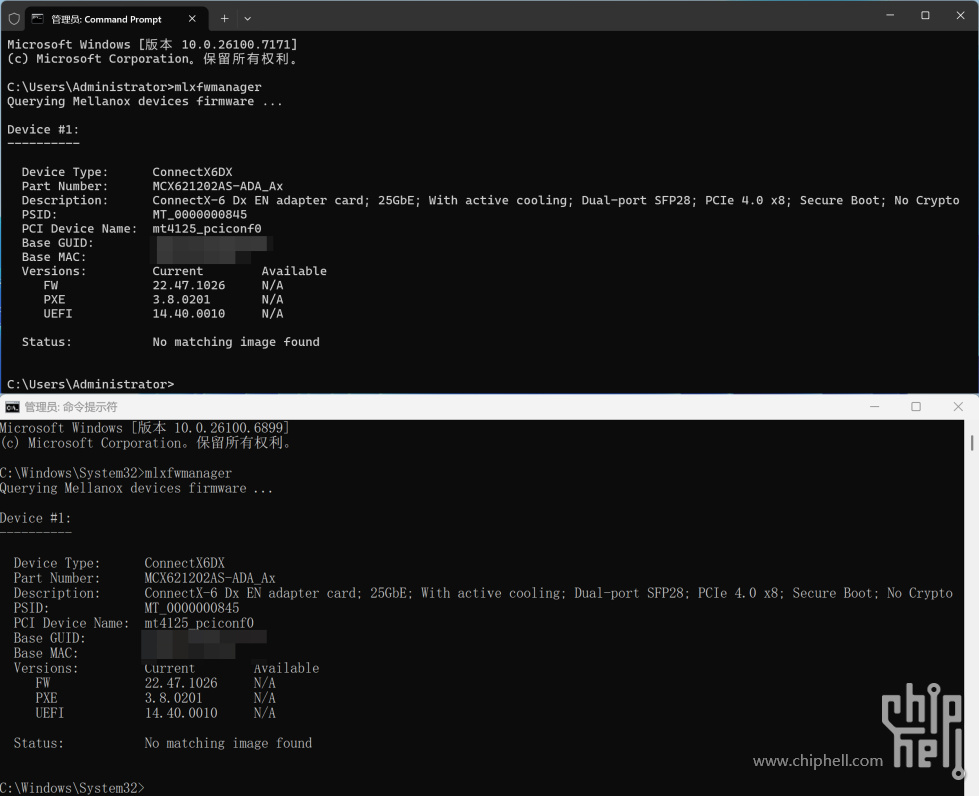Click the C:\Users\Administrator> prompt line

[x=90, y=384]
